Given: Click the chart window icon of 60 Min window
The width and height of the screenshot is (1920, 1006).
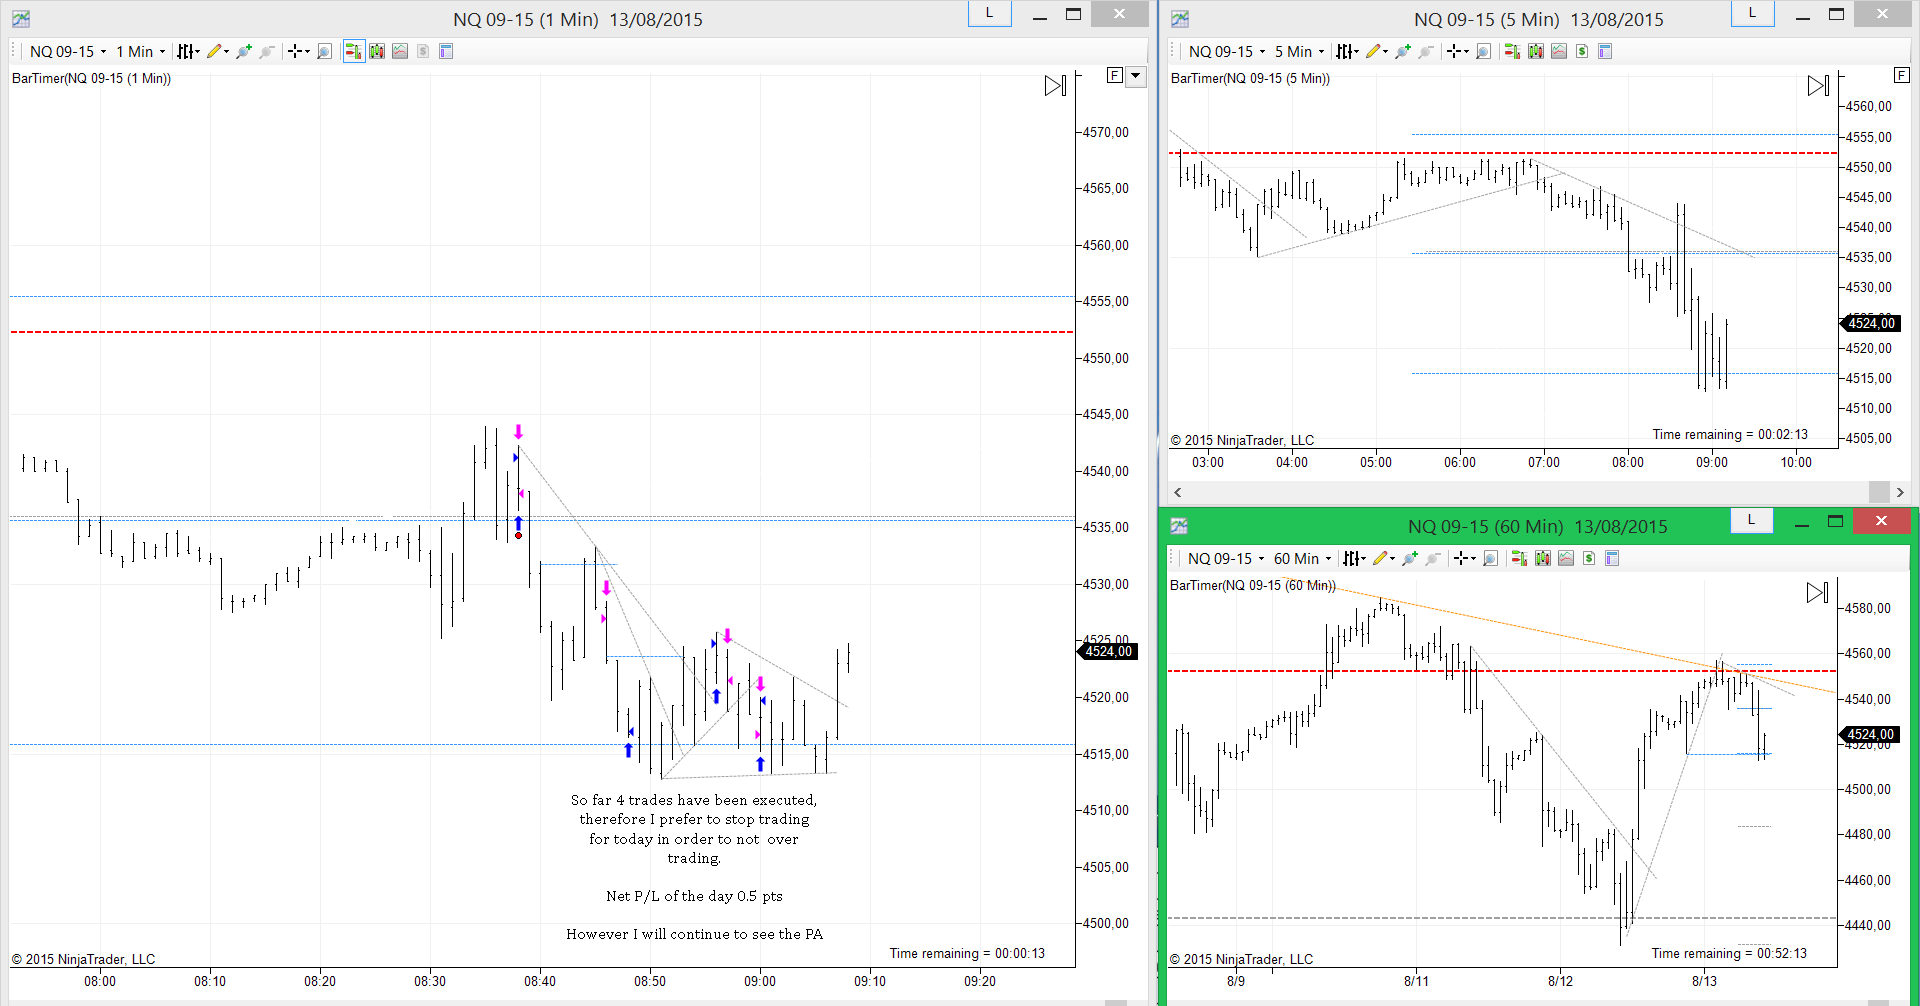Looking at the screenshot, I should pyautogui.click(x=1179, y=525).
